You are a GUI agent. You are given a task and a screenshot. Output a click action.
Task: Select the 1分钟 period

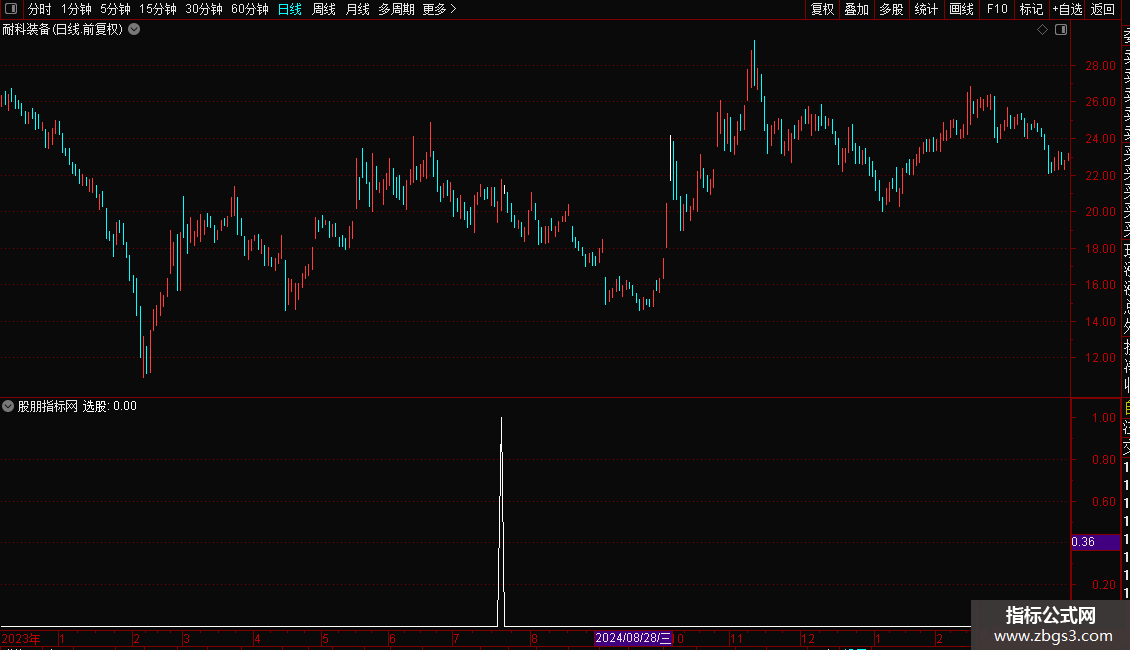click(76, 9)
